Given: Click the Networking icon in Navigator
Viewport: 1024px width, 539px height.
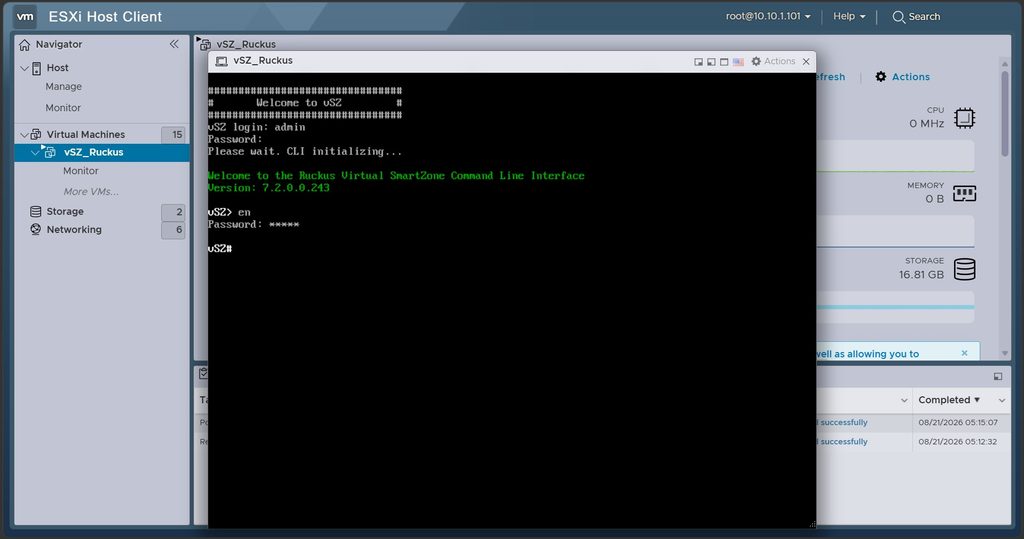Looking at the screenshot, I should (x=36, y=229).
